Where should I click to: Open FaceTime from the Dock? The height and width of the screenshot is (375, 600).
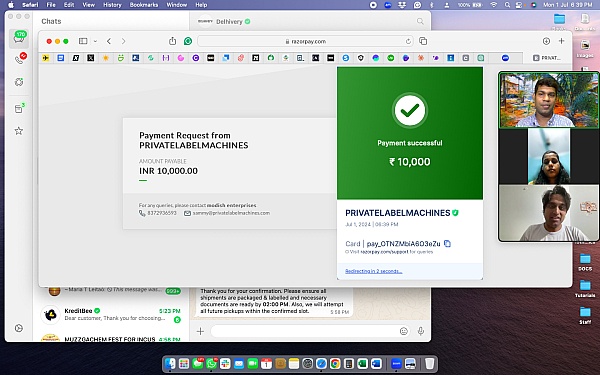(253, 363)
